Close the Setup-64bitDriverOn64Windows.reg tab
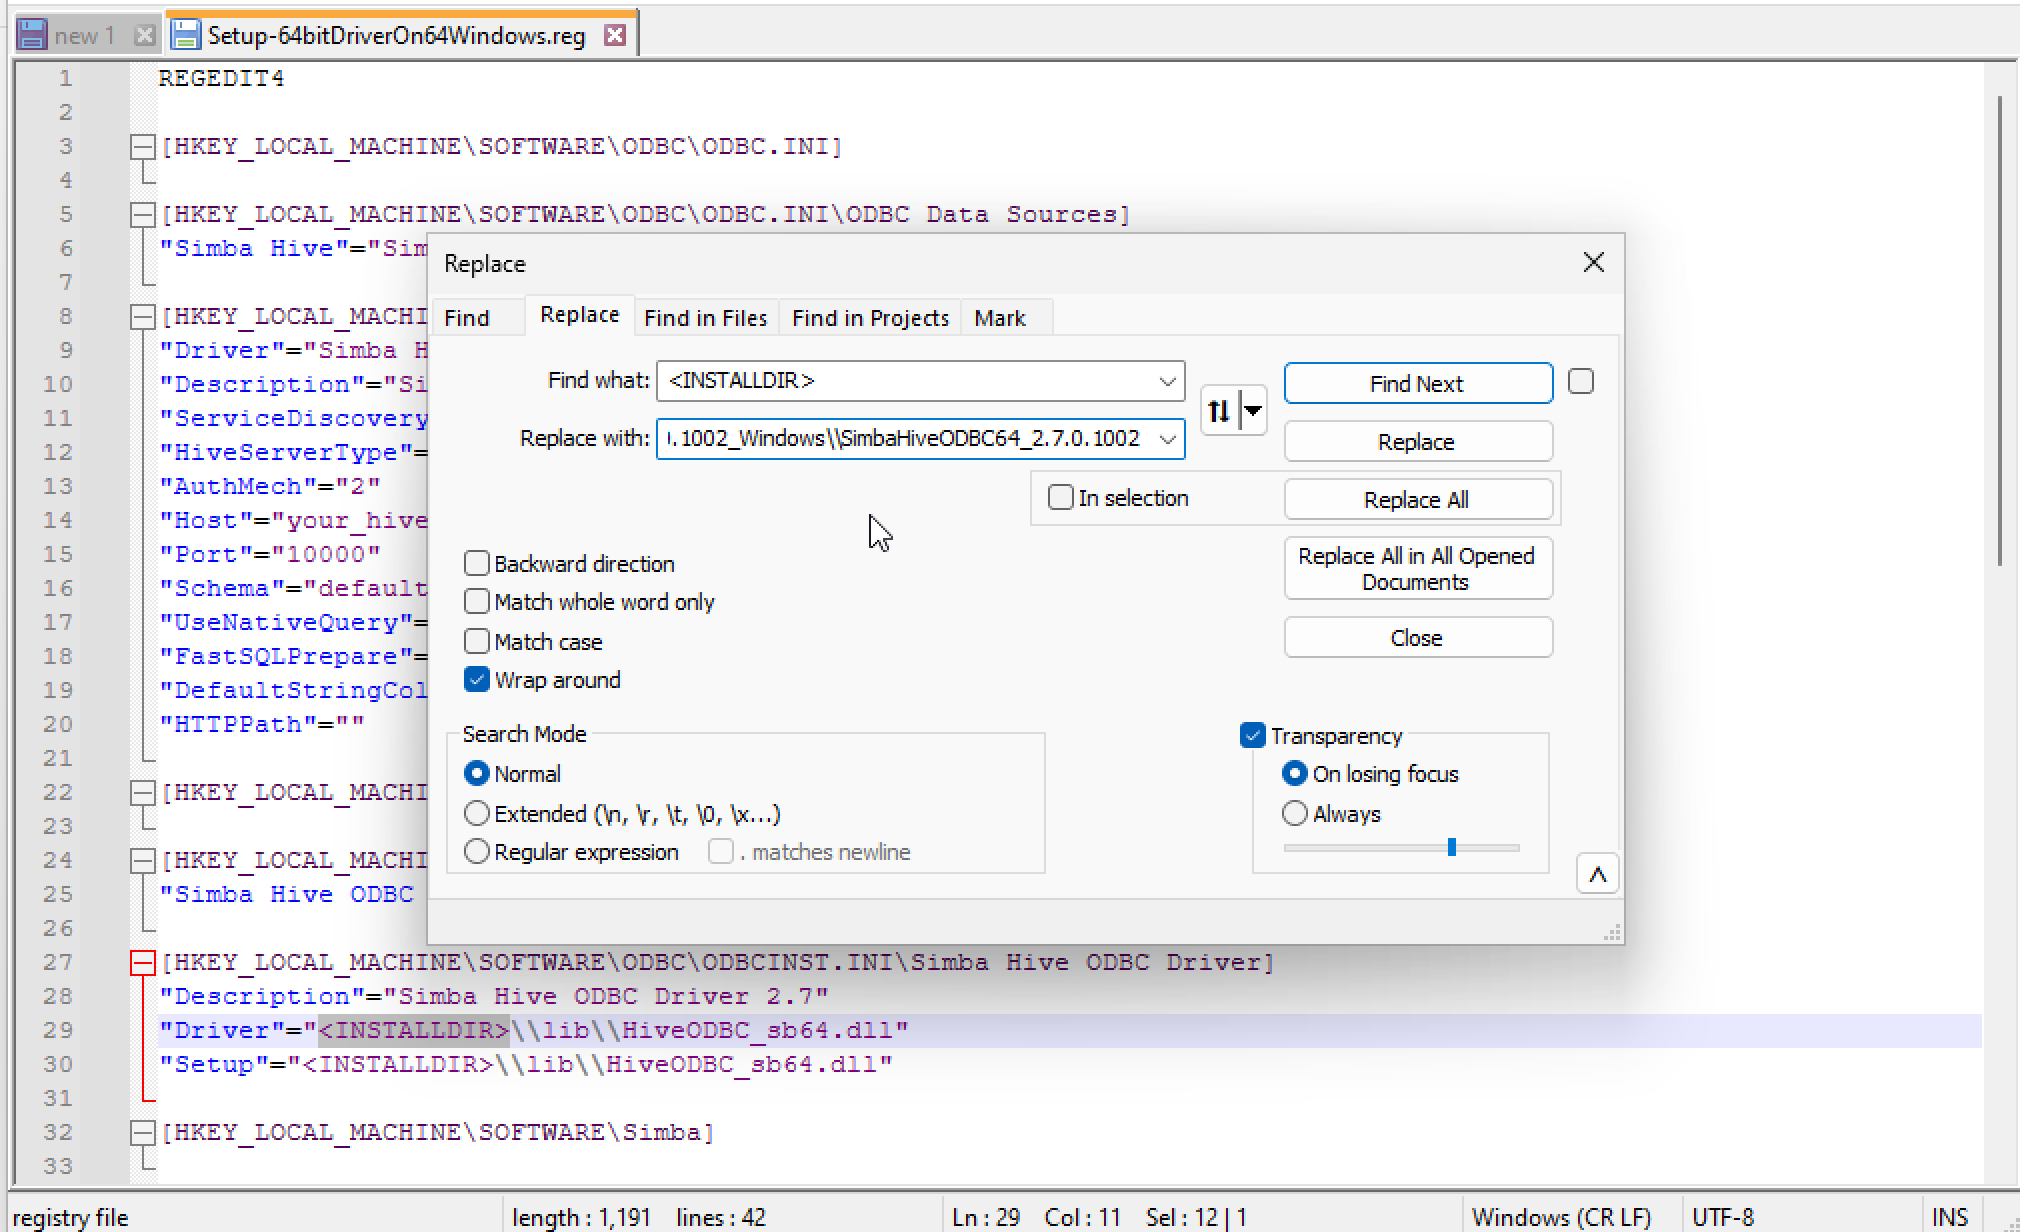The image size is (2020, 1232). [615, 36]
